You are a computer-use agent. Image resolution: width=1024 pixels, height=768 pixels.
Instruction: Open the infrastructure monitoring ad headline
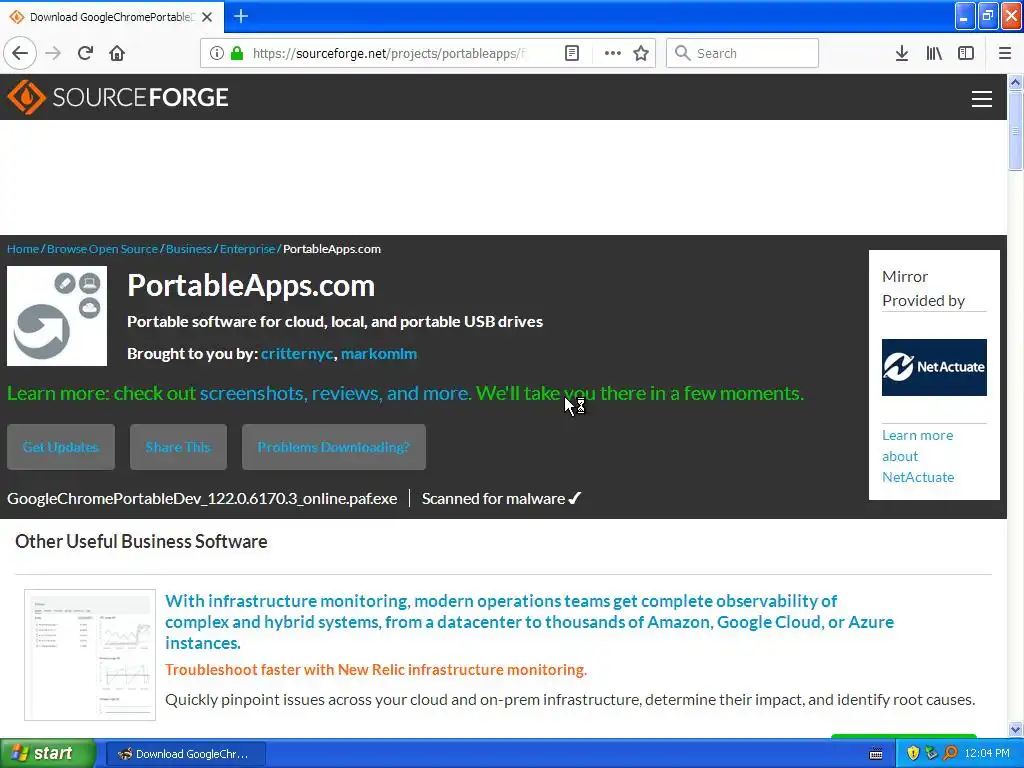click(529, 622)
